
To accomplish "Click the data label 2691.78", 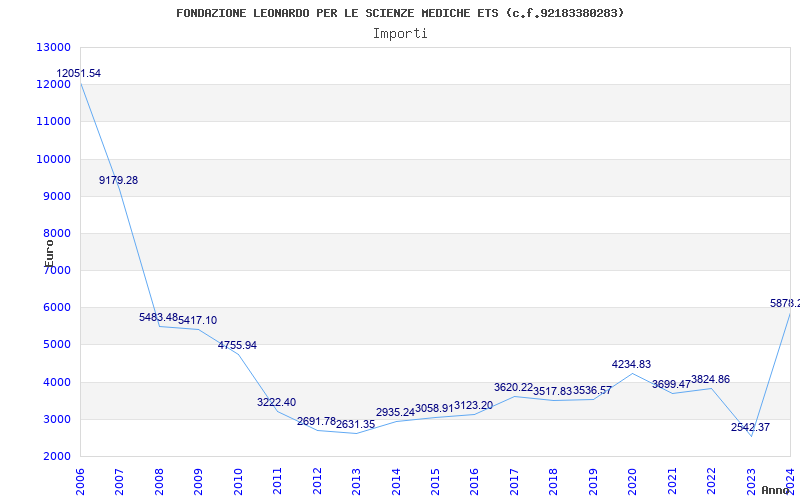I will 316,421.
